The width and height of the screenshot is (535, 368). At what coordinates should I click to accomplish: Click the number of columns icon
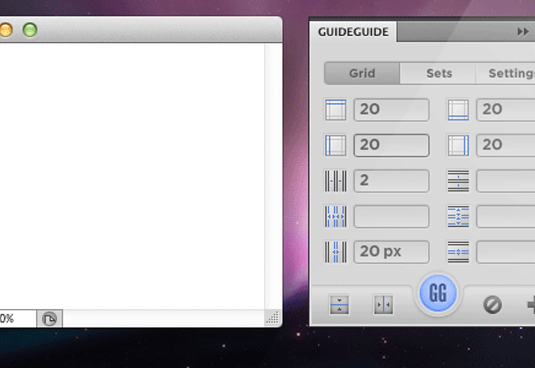pos(335,181)
